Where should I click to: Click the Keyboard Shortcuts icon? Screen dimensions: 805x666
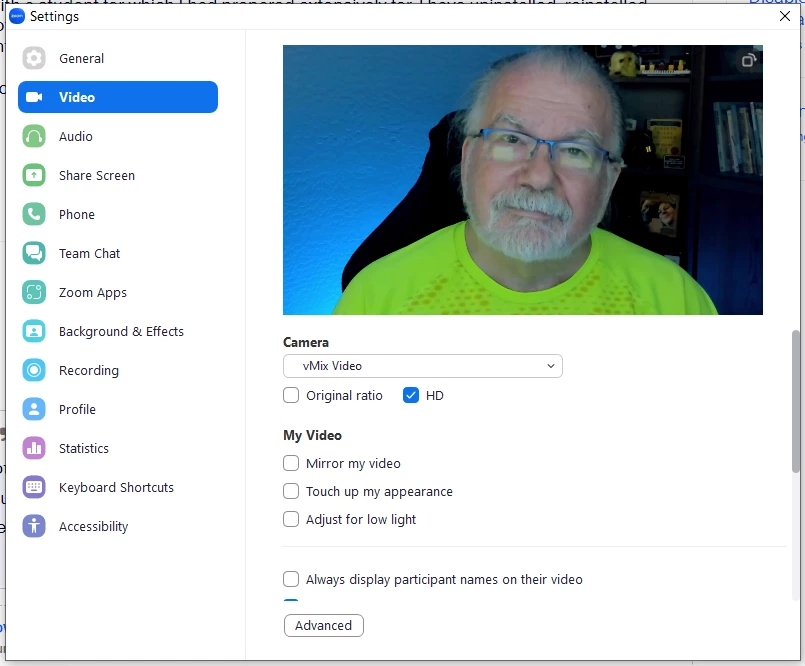click(x=34, y=487)
